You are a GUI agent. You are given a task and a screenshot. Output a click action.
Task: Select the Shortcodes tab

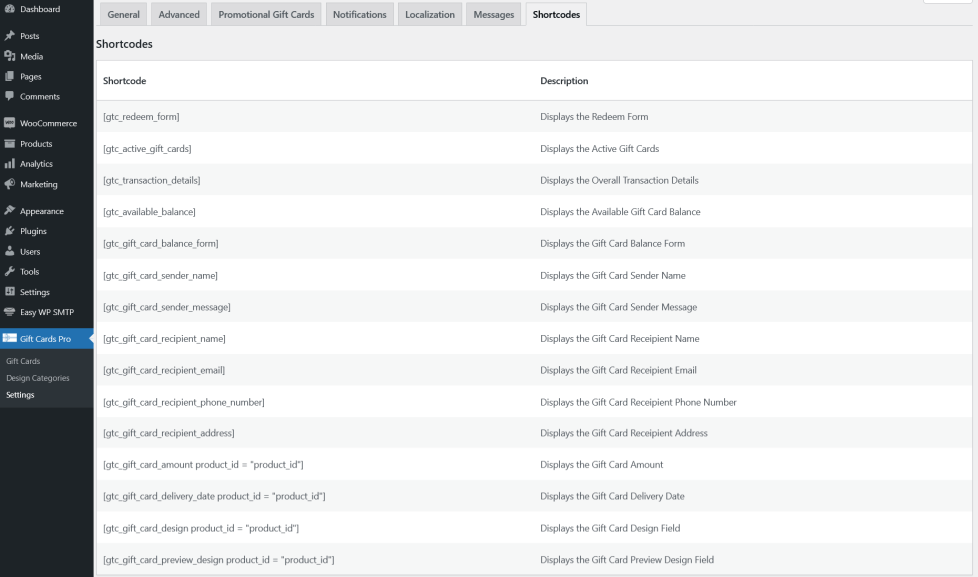pyautogui.click(x=556, y=14)
